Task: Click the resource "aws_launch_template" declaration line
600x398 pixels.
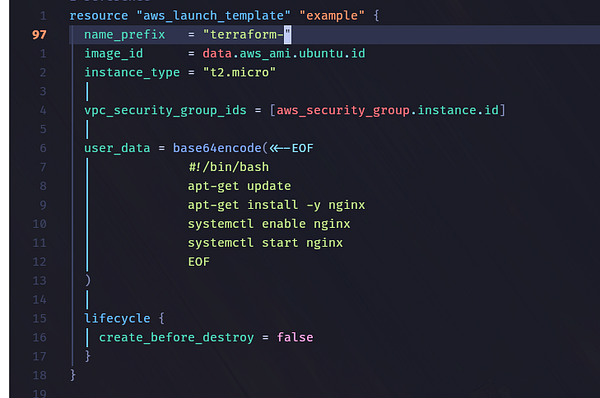Action: click(x=224, y=16)
